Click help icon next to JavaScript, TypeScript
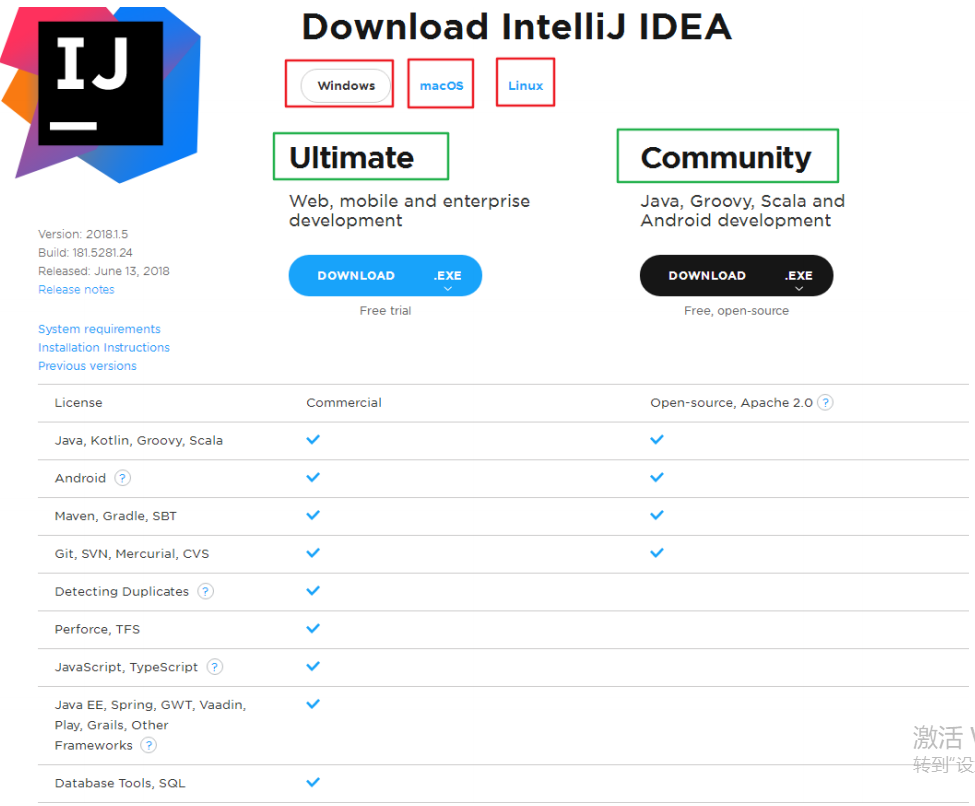The width and height of the screenshot is (975, 806). click(x=215, y=667)
